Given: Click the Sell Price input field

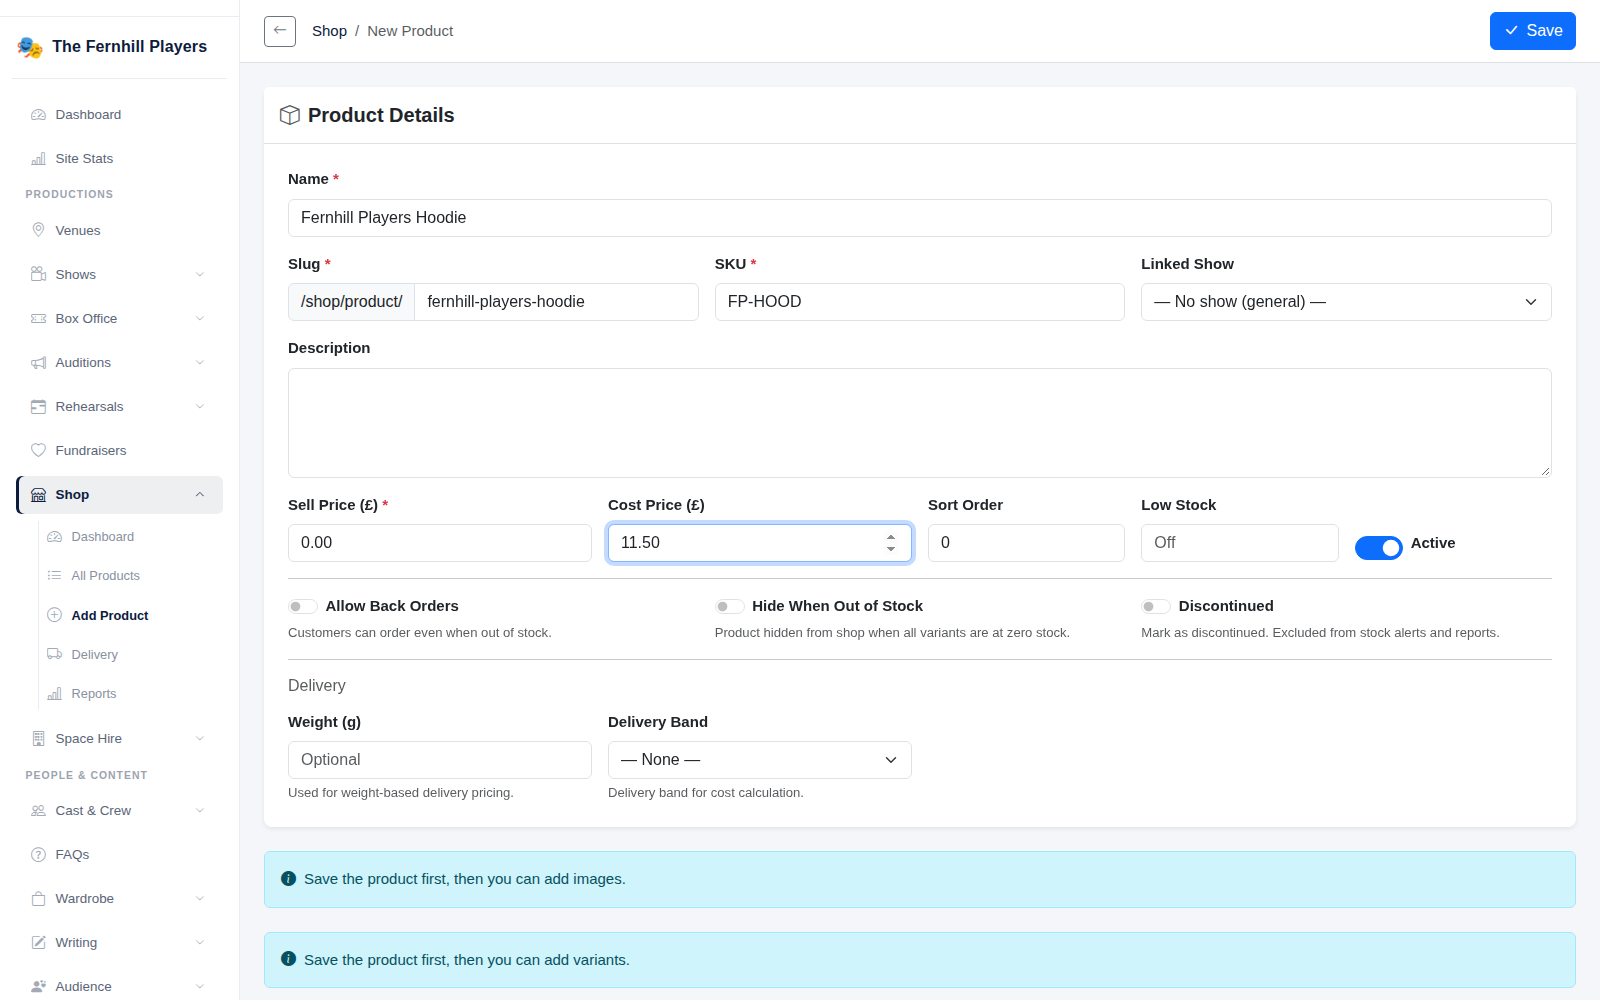Looking at the screenshot, I should coord(440,543).
